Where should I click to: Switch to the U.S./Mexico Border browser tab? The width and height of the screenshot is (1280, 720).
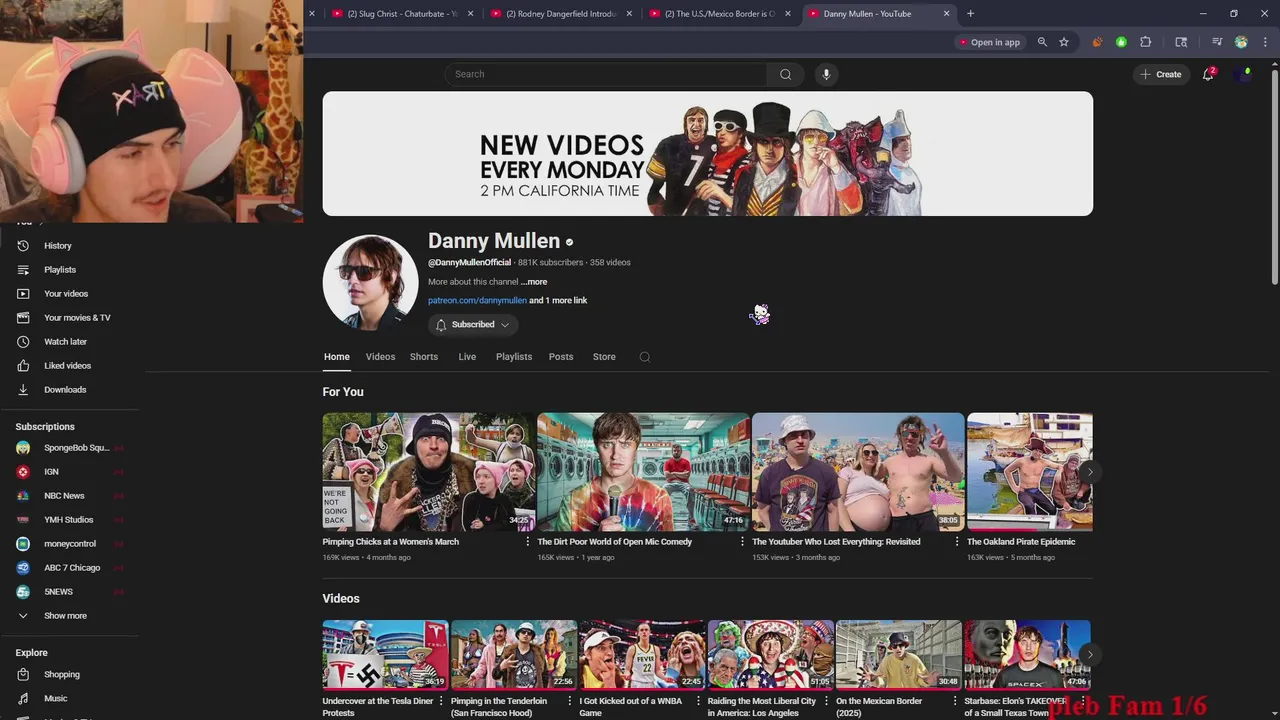[x=720, y=14]
